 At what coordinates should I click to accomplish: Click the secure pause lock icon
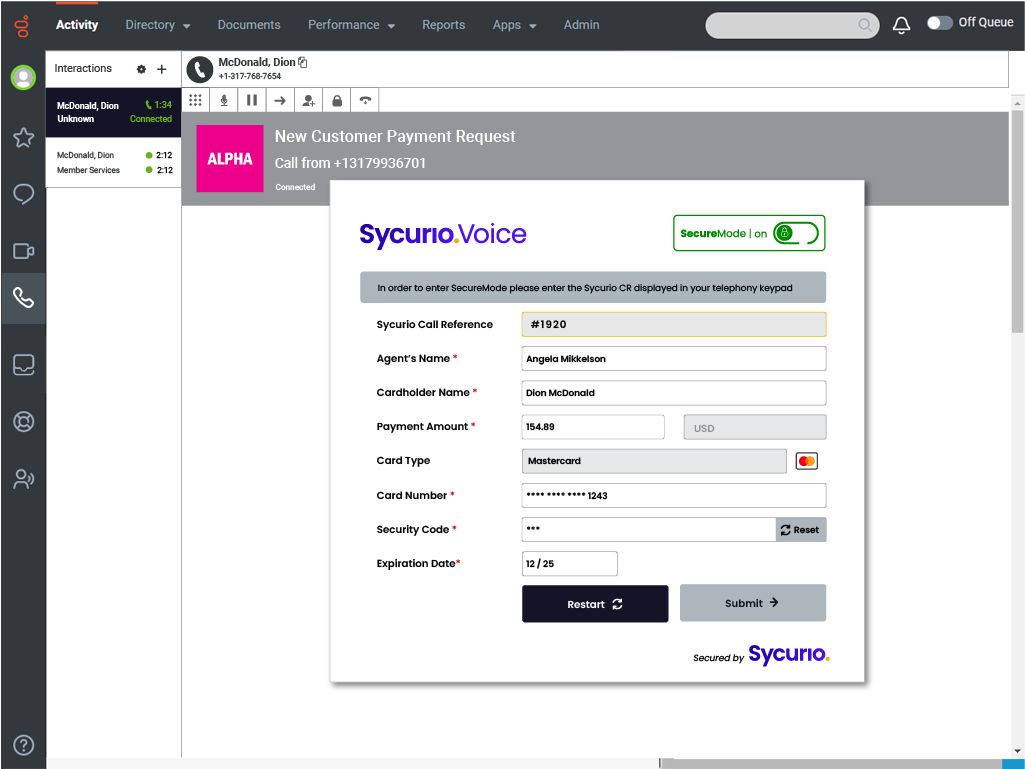pyautogui.click(x=337, y=100)
